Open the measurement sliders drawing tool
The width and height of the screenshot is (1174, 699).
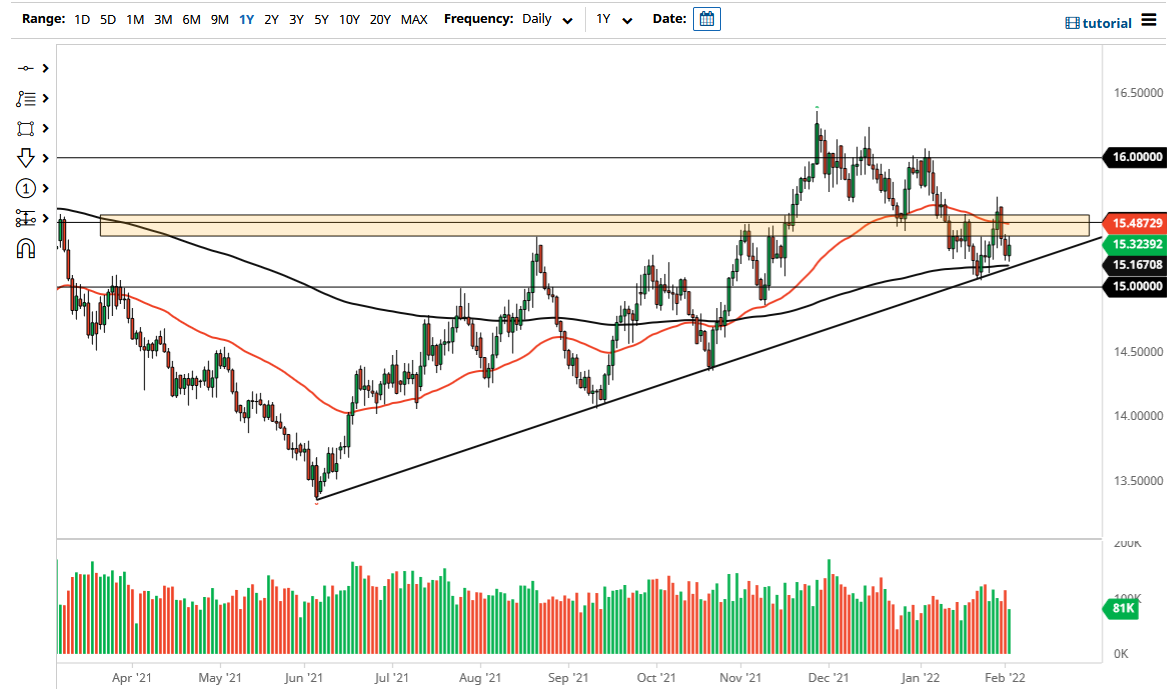(25, 218)
